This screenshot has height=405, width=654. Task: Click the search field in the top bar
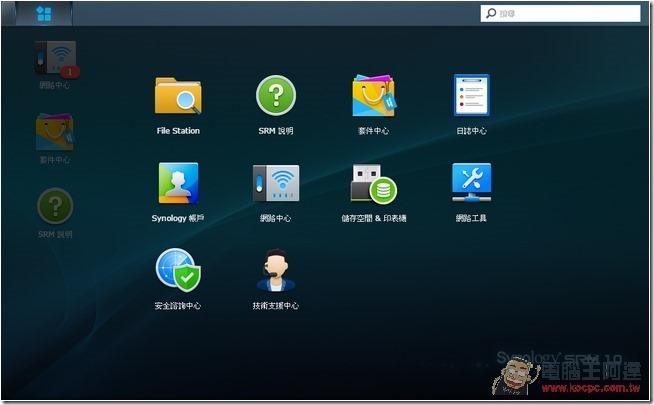click(560, 13)
